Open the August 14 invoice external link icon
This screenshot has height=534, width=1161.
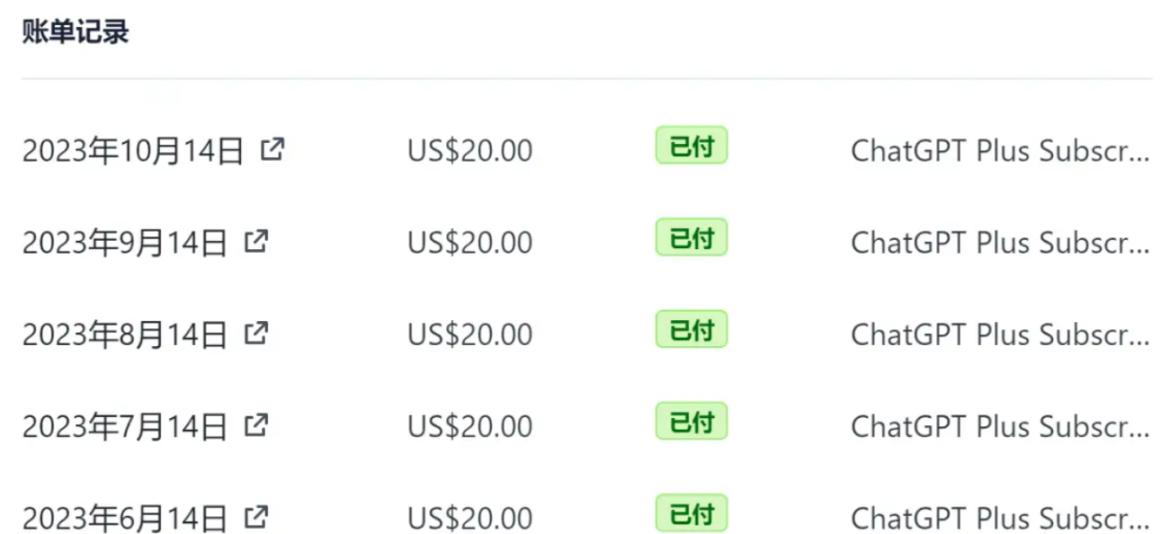pyautogui.click(x=256, y=333)
